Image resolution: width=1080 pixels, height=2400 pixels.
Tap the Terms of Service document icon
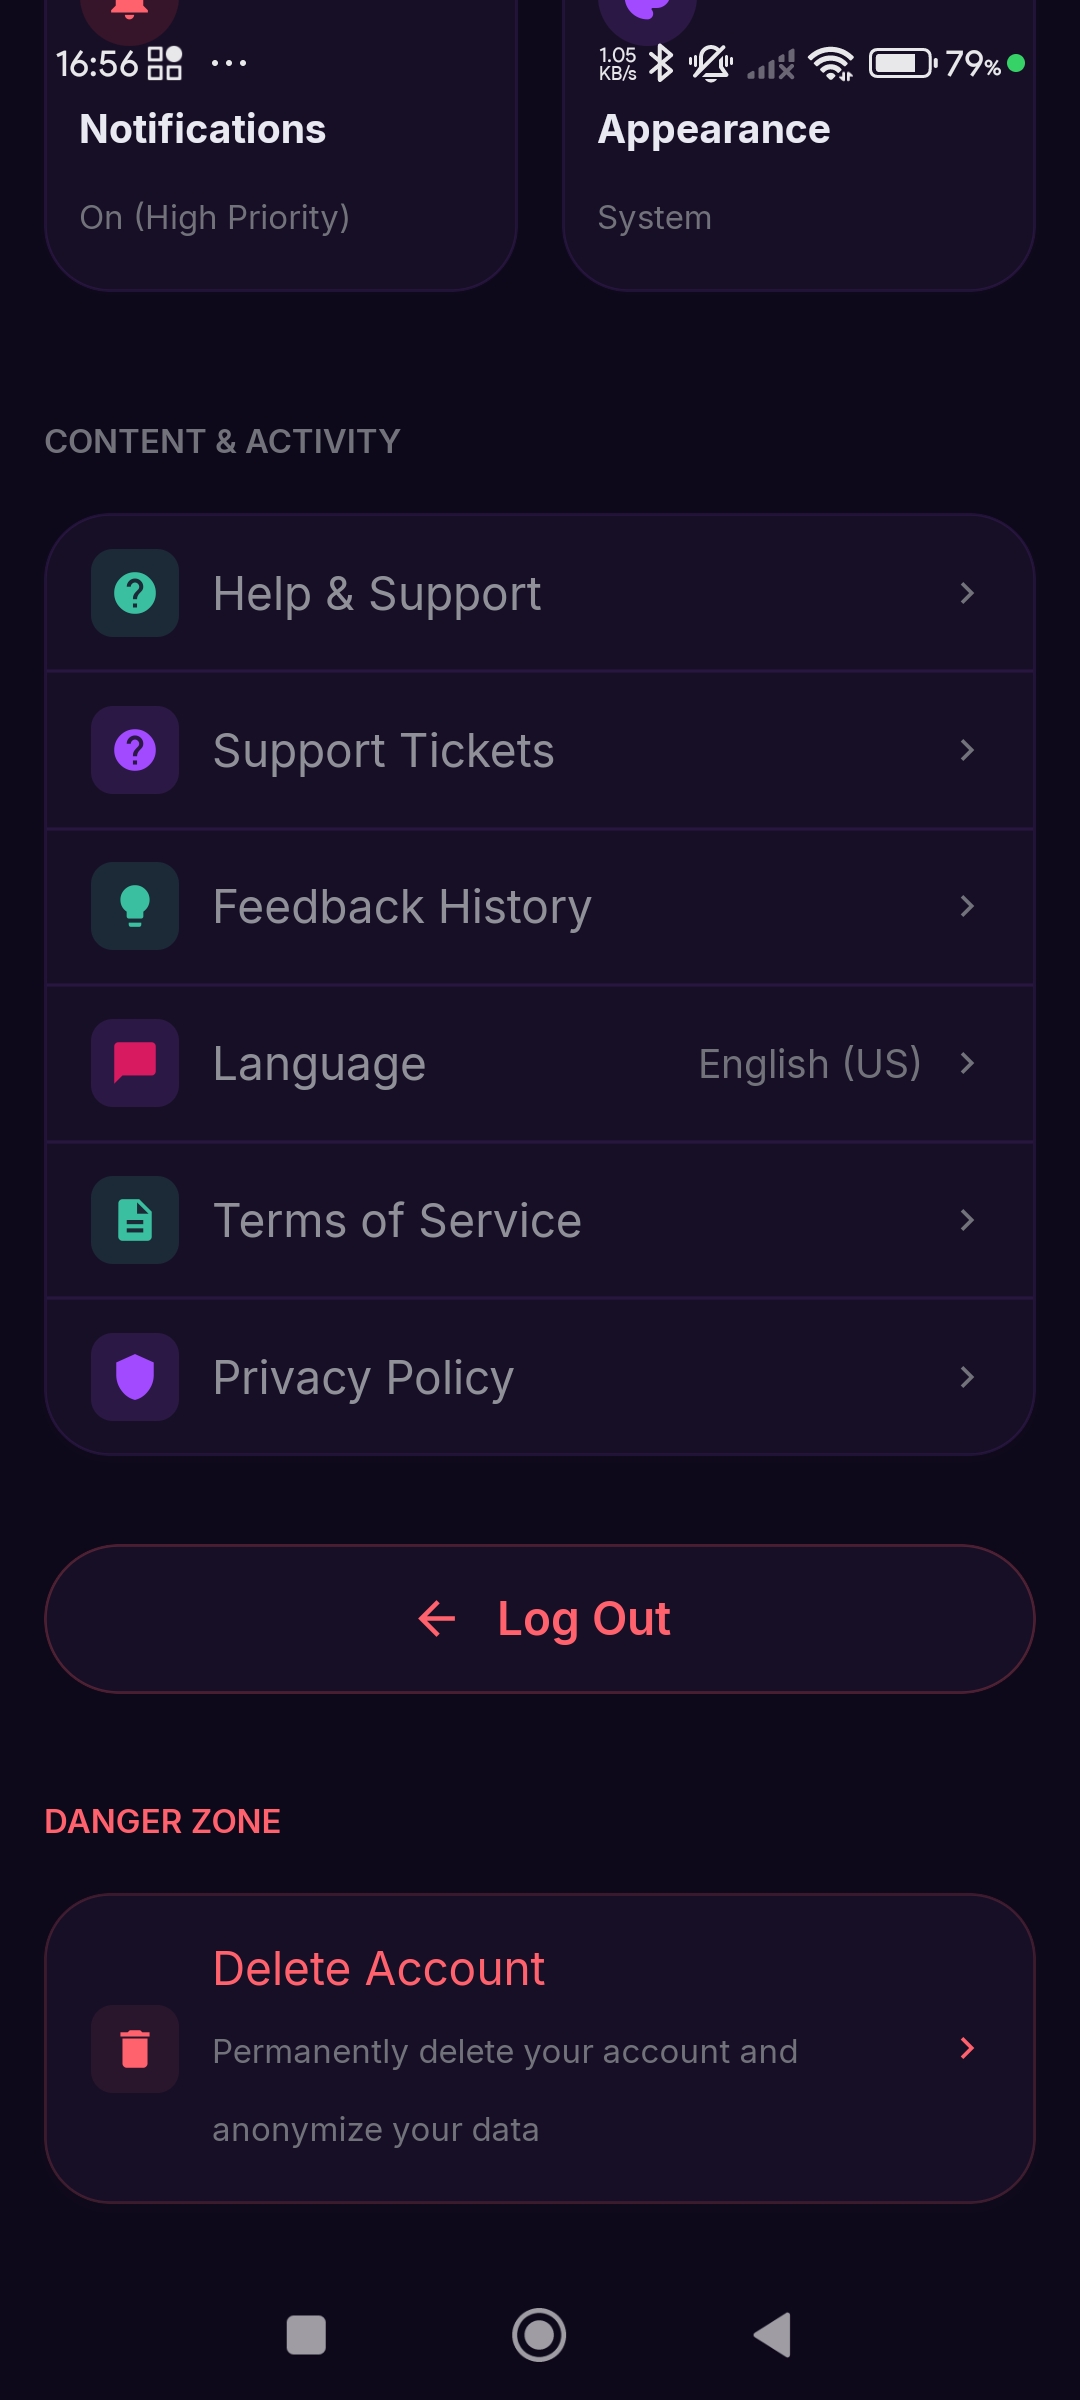pyautogui.click(x=135, y=1220)
